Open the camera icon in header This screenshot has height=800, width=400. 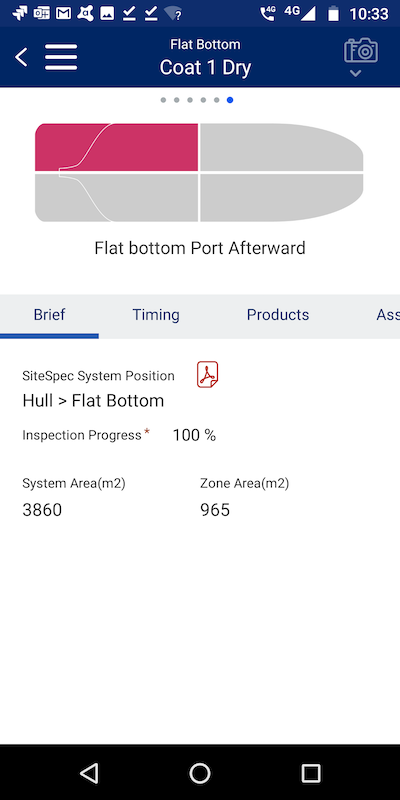(x=361, y=51)
